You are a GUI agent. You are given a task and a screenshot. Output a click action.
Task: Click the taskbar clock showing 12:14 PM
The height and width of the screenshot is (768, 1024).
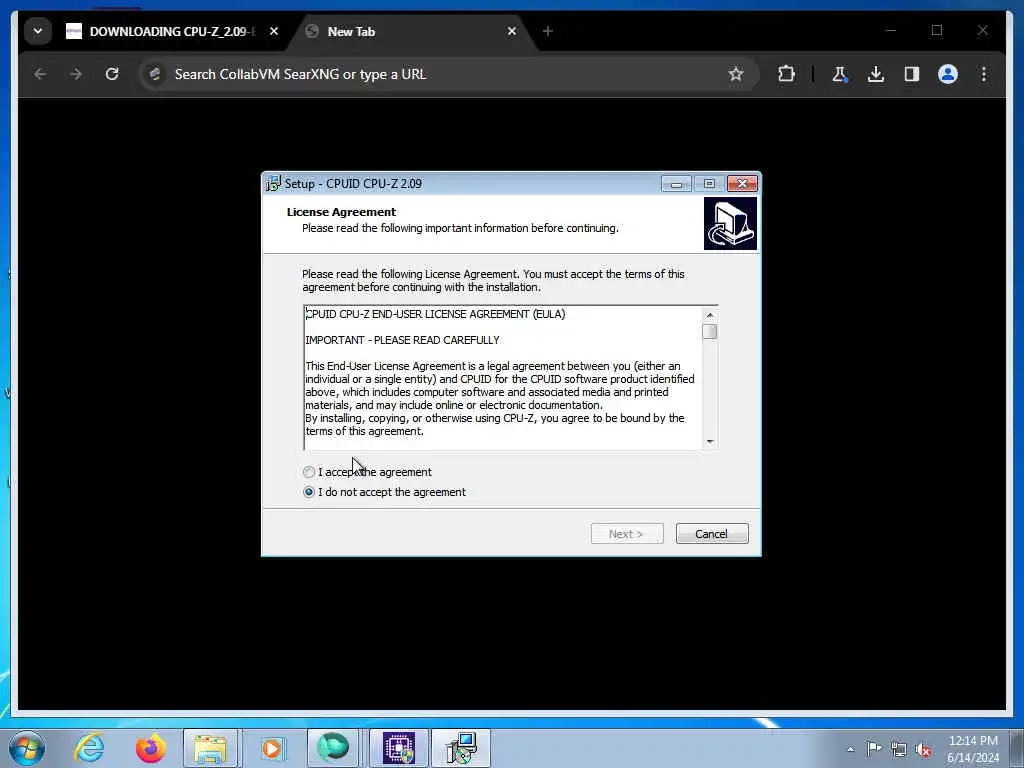click(973, 749)
